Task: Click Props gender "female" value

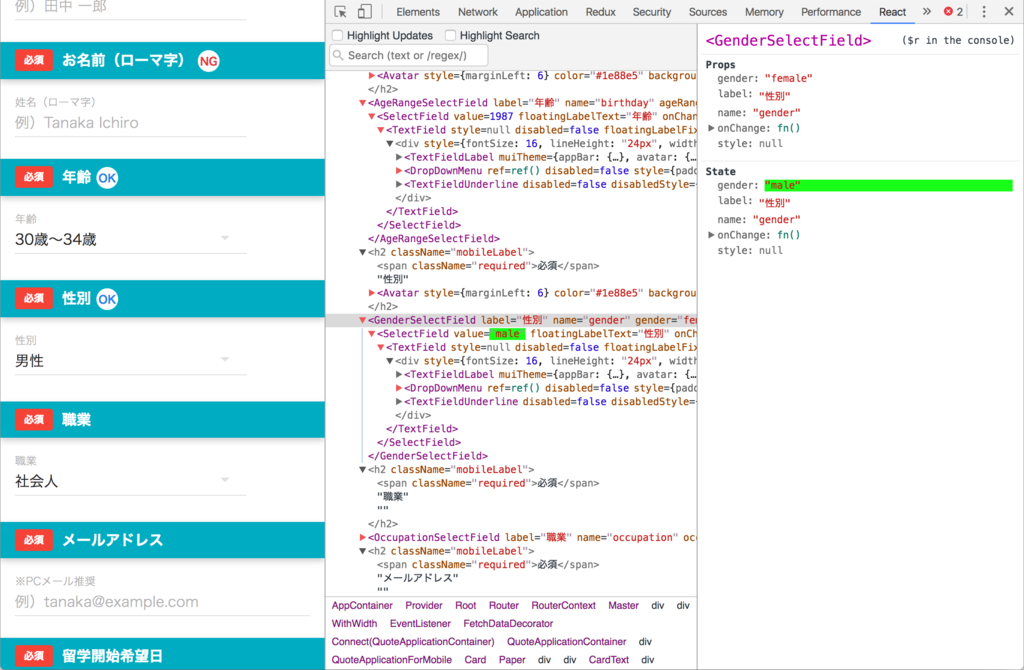Action: click(788, 78)
